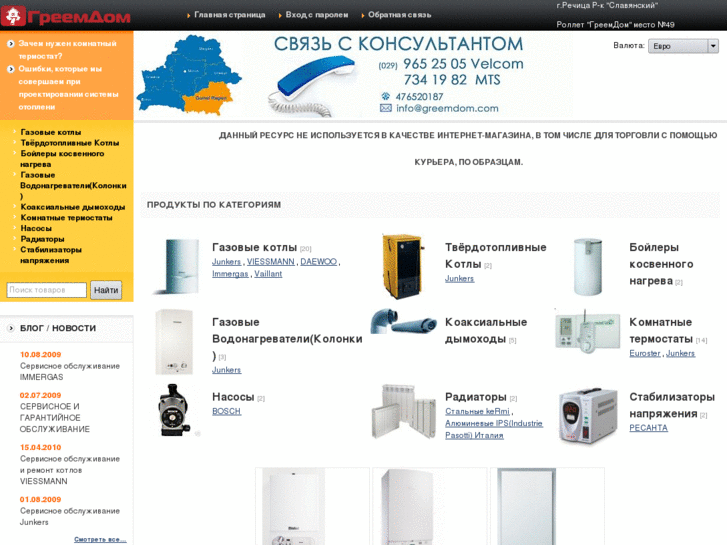
Task: Select the solid fuel boiler picture
Action: point(402,266)
